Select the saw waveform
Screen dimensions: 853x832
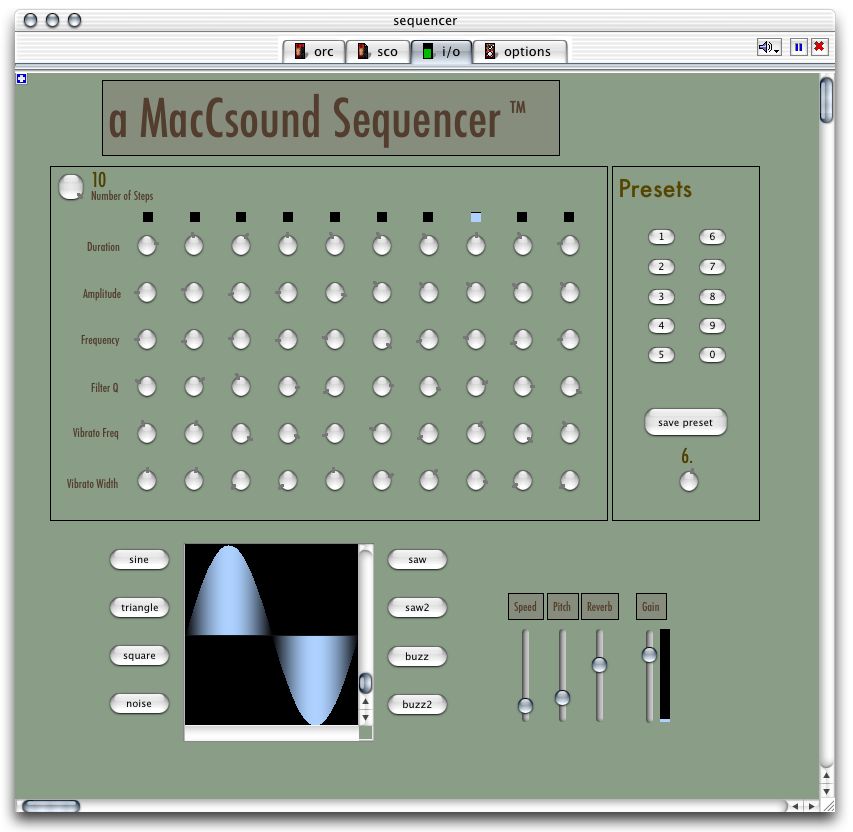(x=417, y=559)
